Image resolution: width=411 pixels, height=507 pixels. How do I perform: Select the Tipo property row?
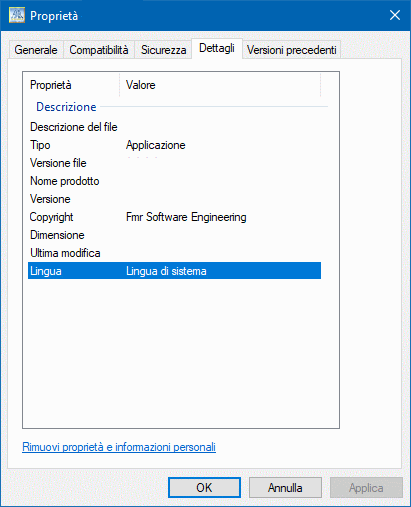174,145
